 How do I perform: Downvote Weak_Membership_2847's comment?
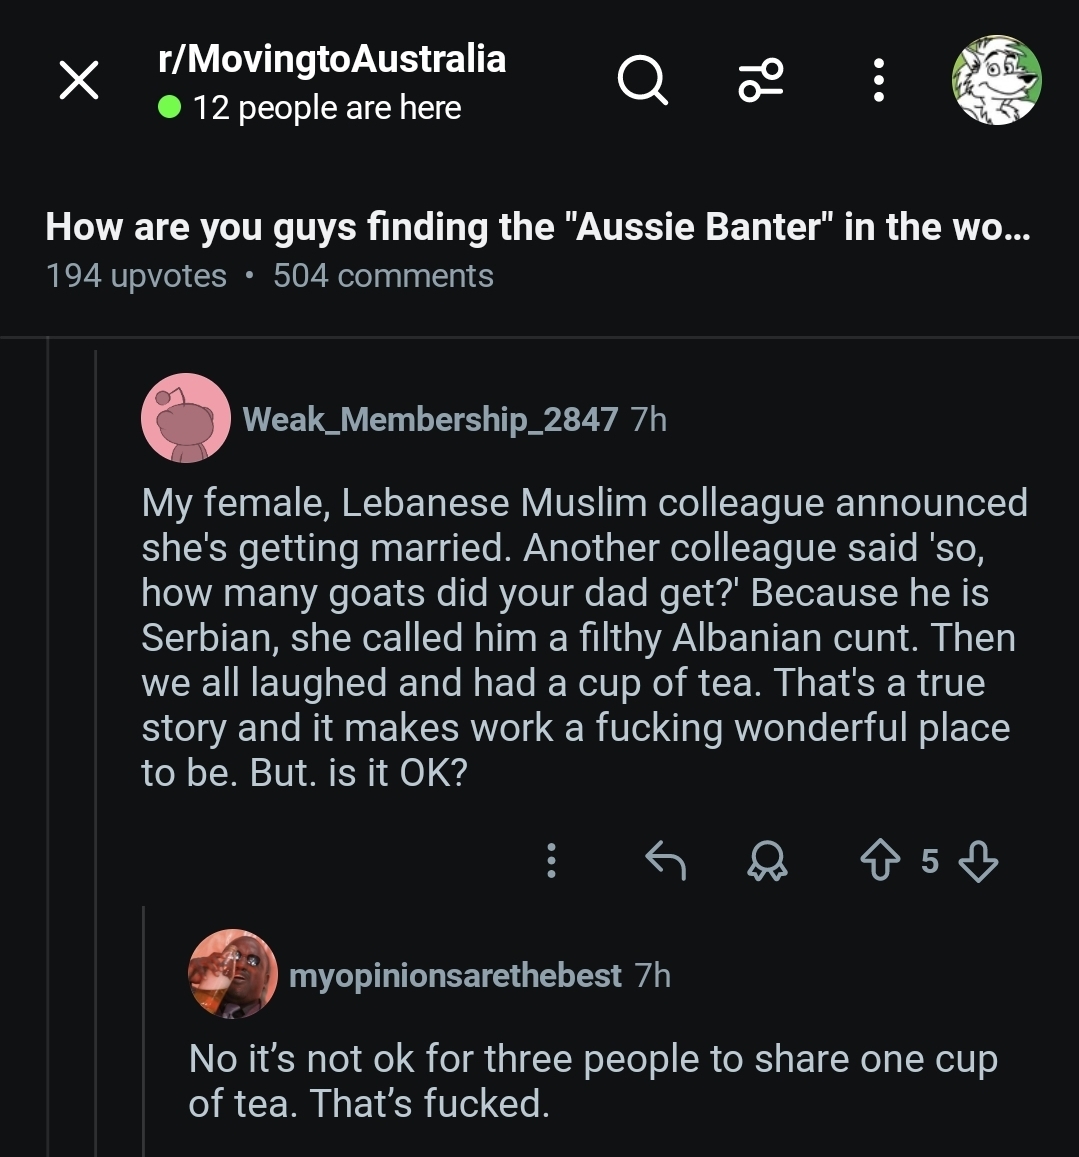[978, 861]
